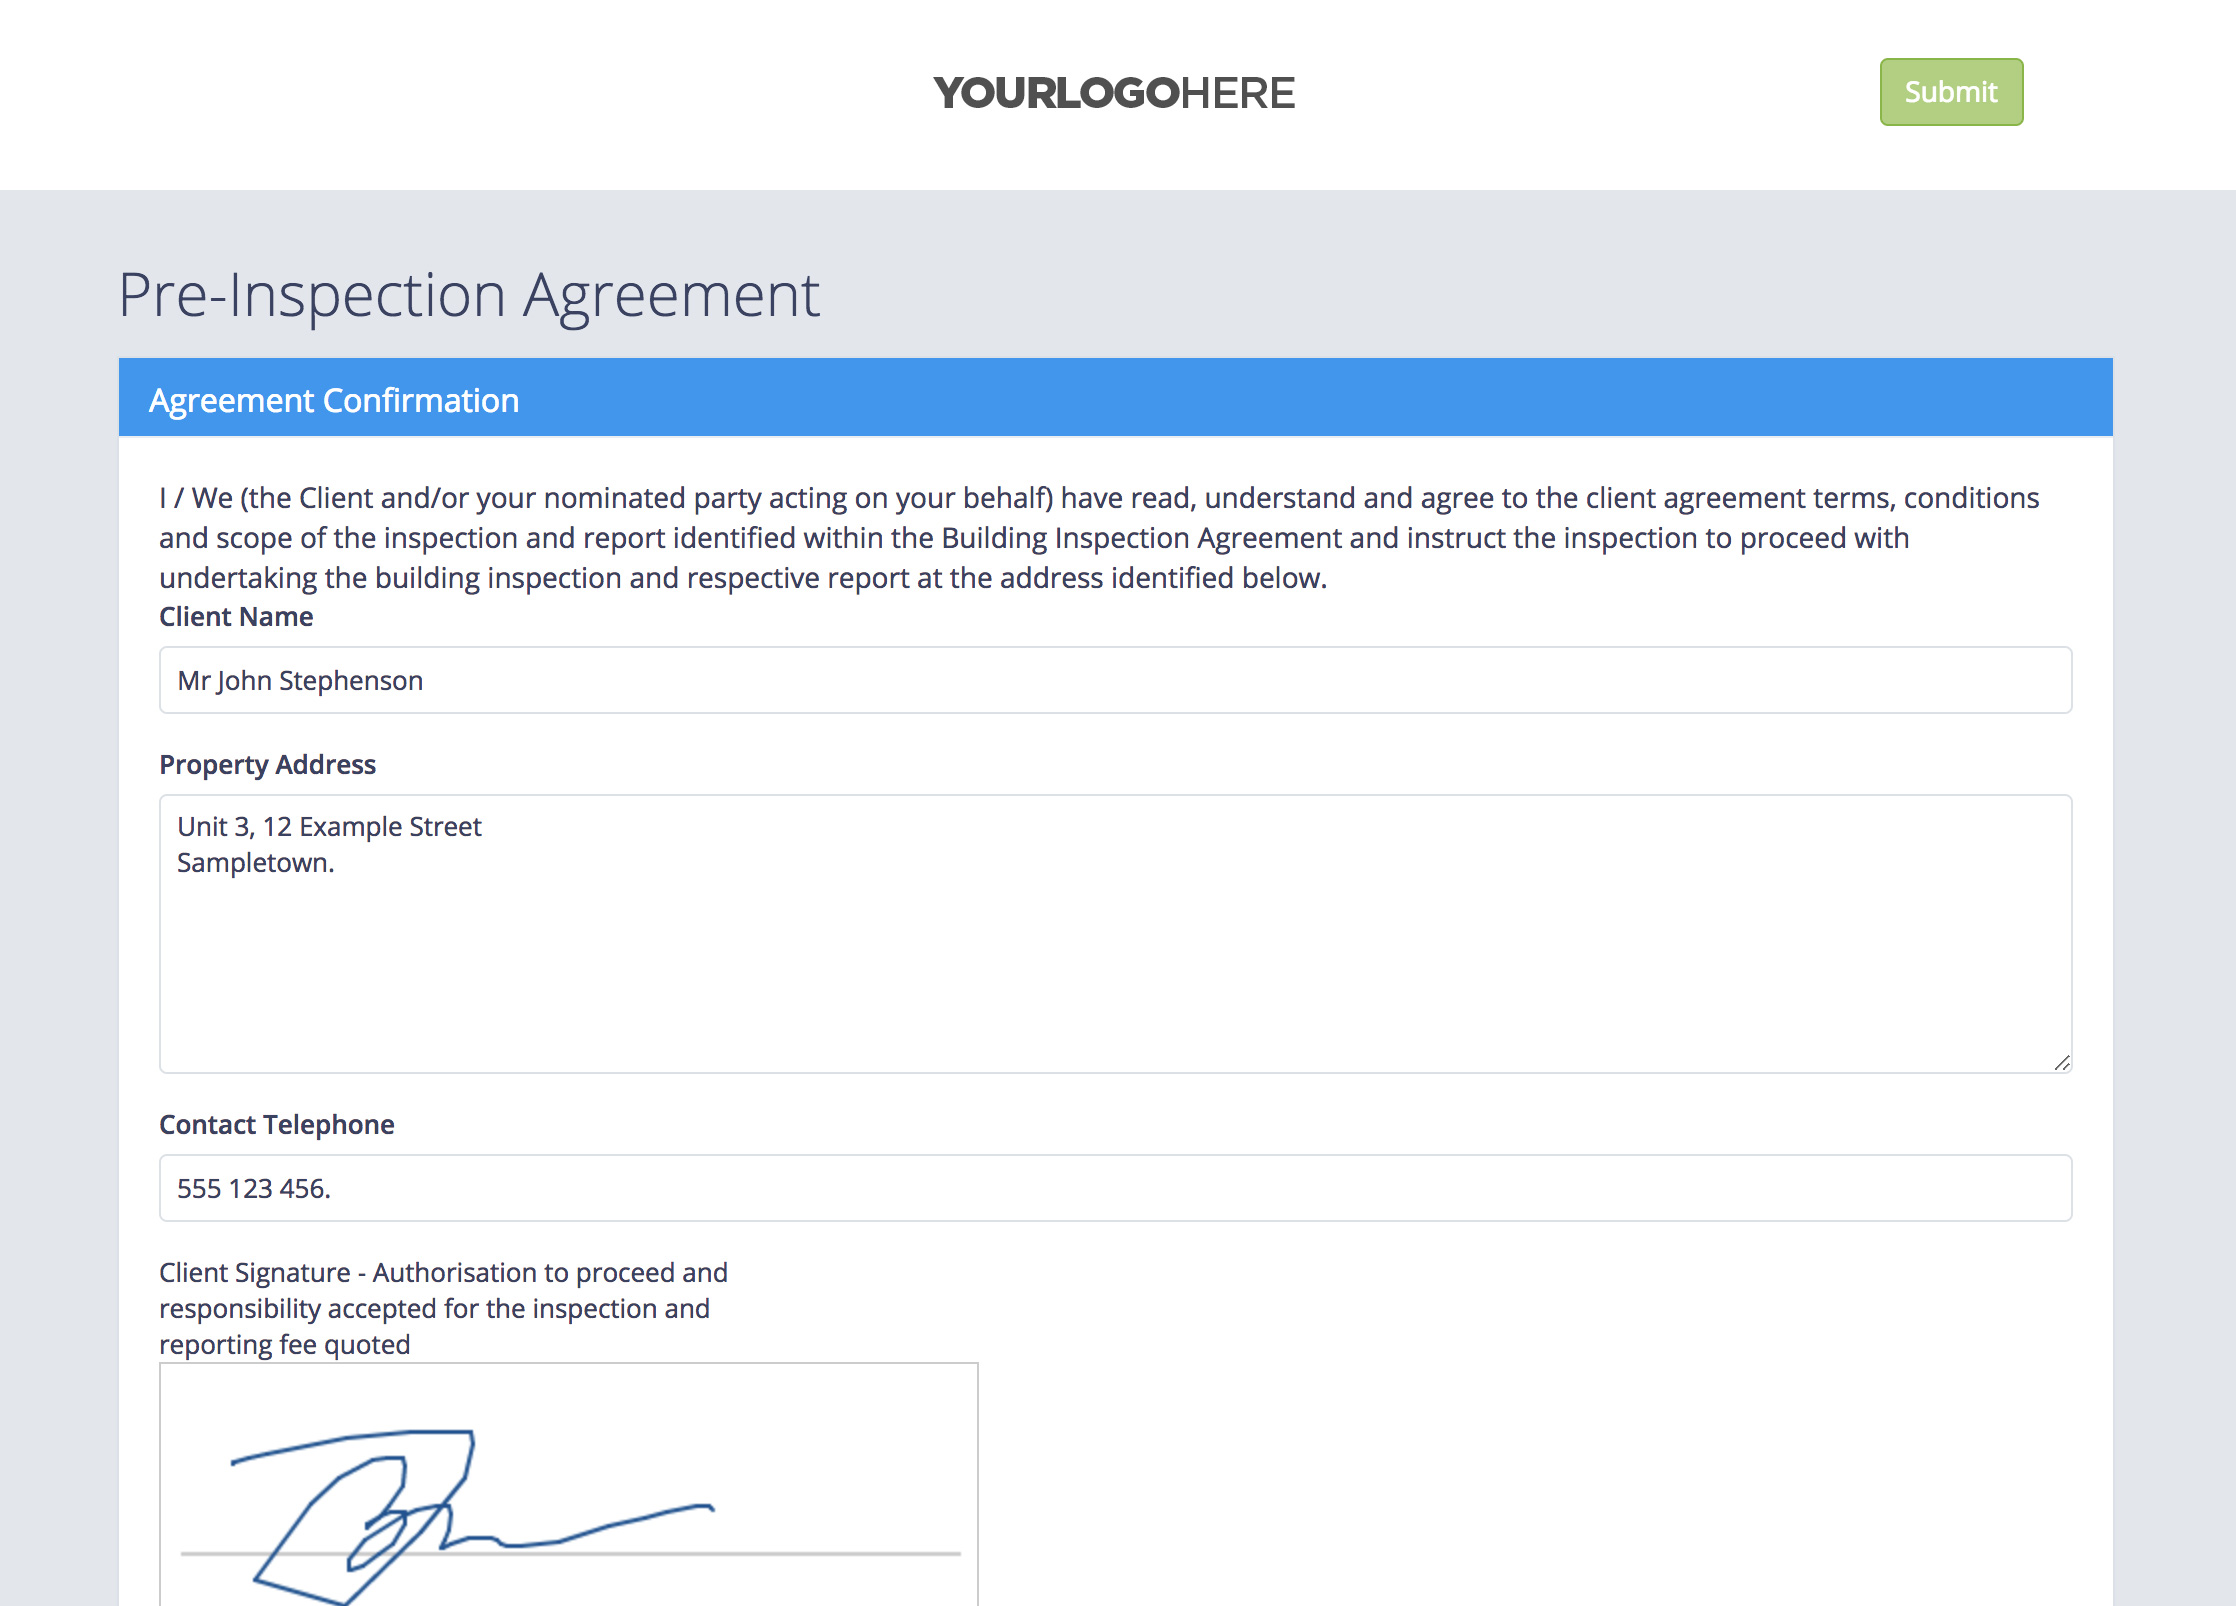Click the Agreement Confirmation header bar

[1114, 398]
